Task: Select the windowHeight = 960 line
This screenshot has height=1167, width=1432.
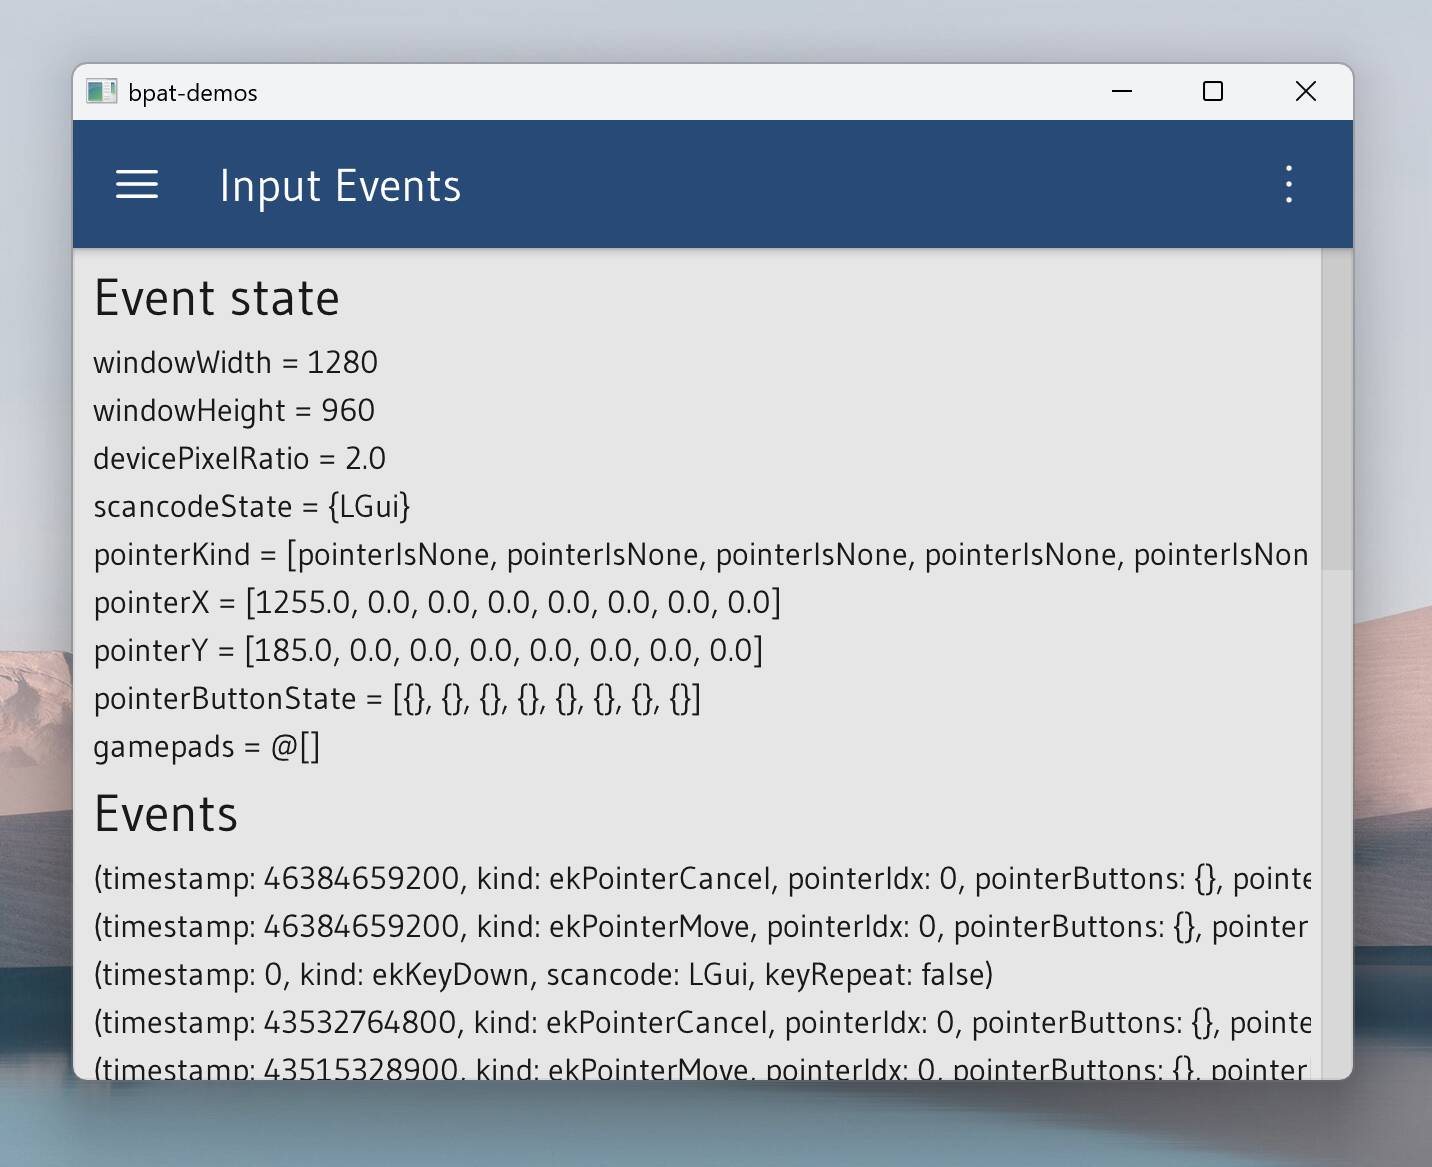Action: 234,410
